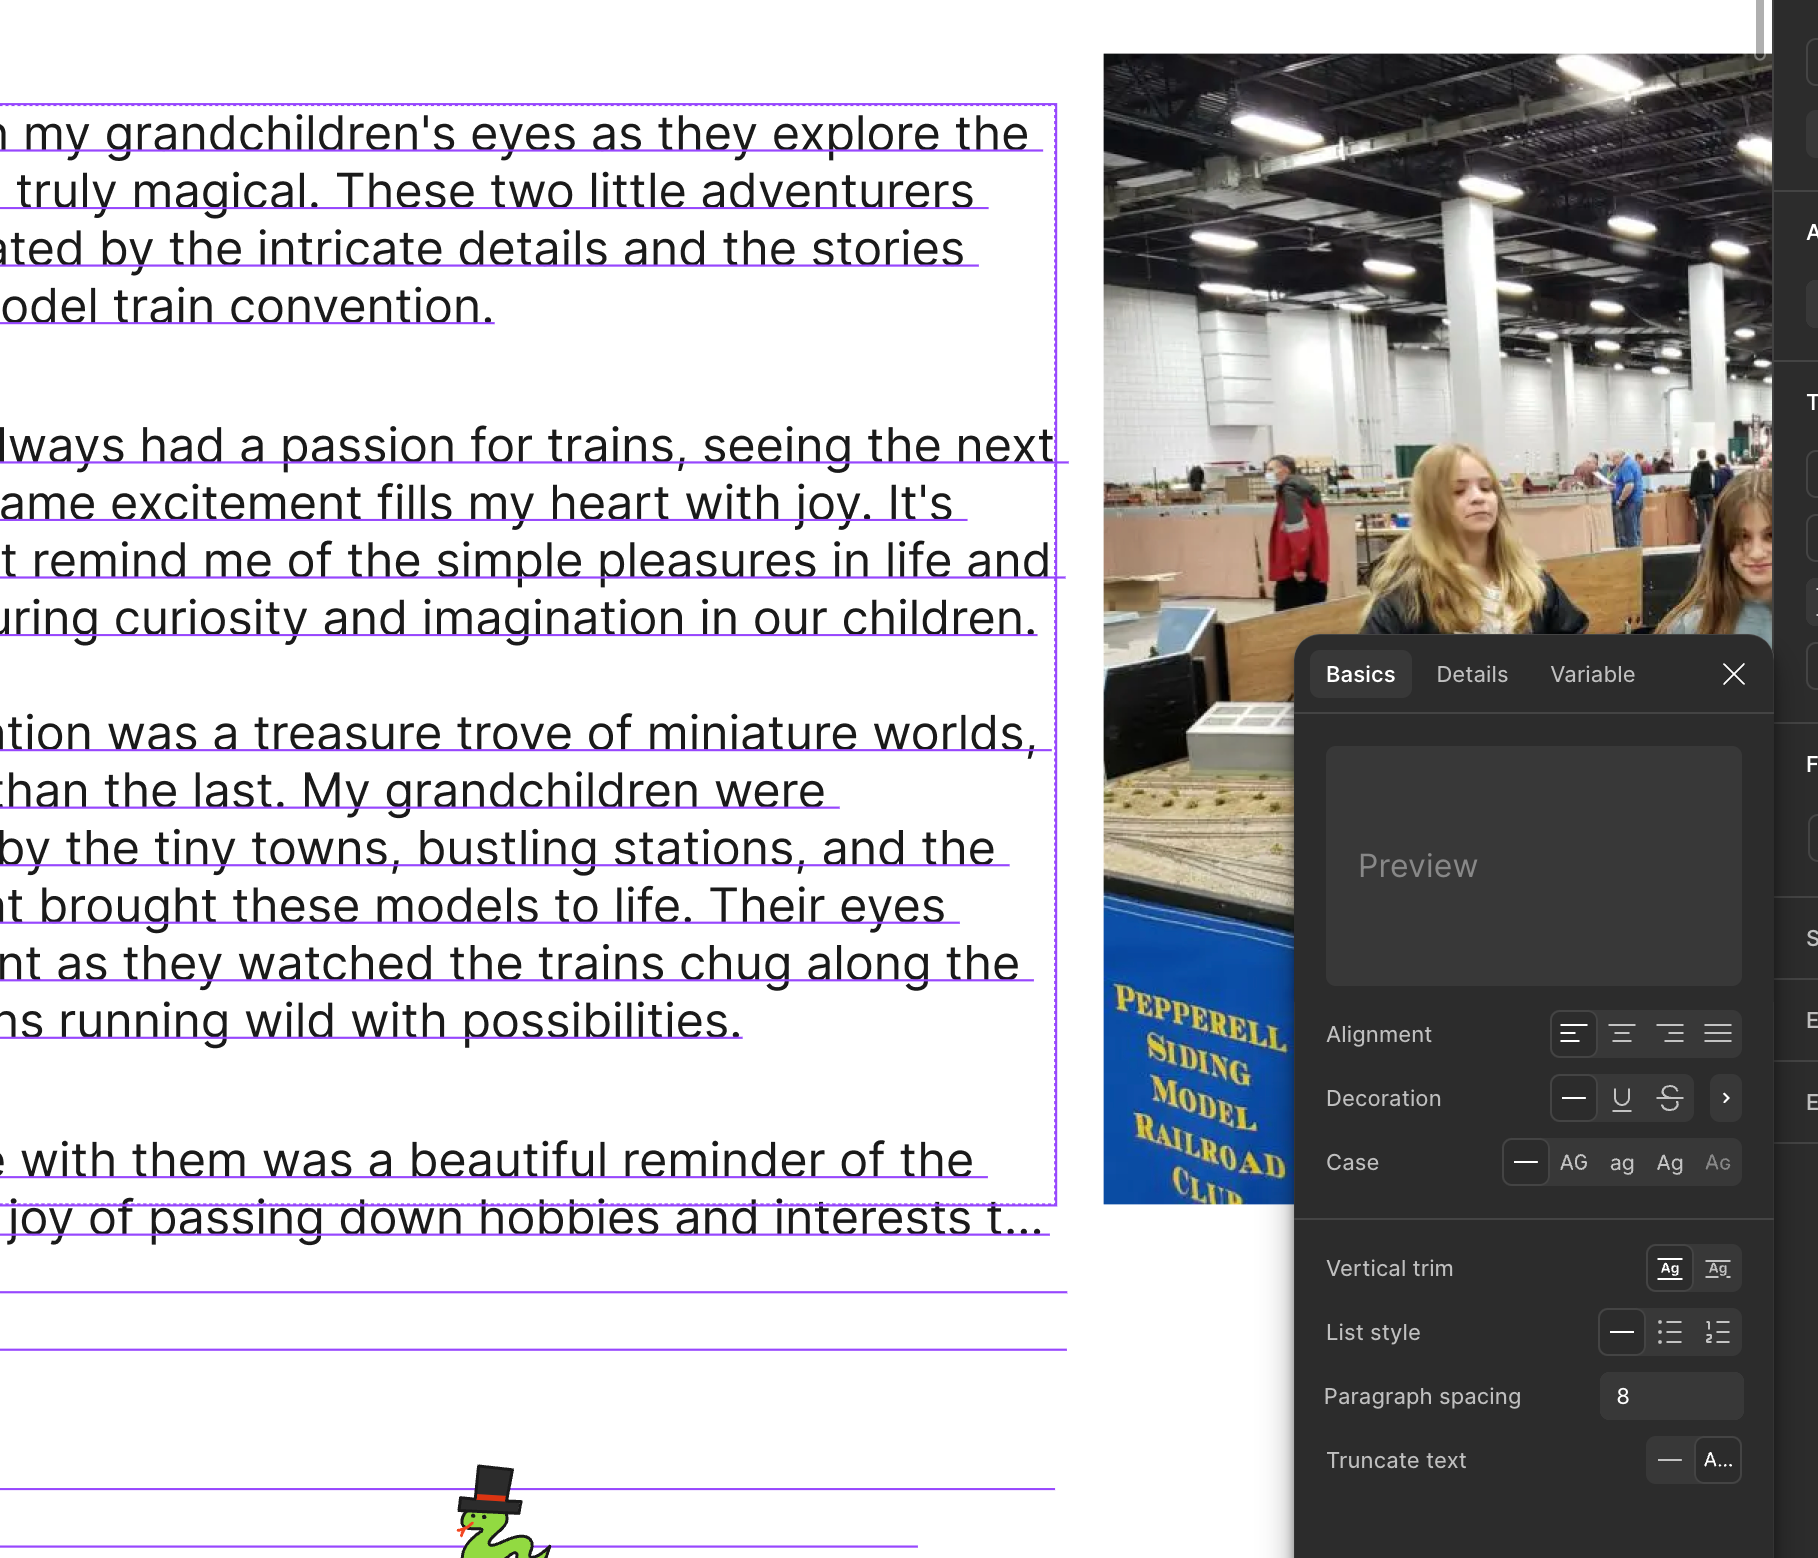1818x1558 pixels.
Task: Disable text truncation
Action: (1670, 1460)
